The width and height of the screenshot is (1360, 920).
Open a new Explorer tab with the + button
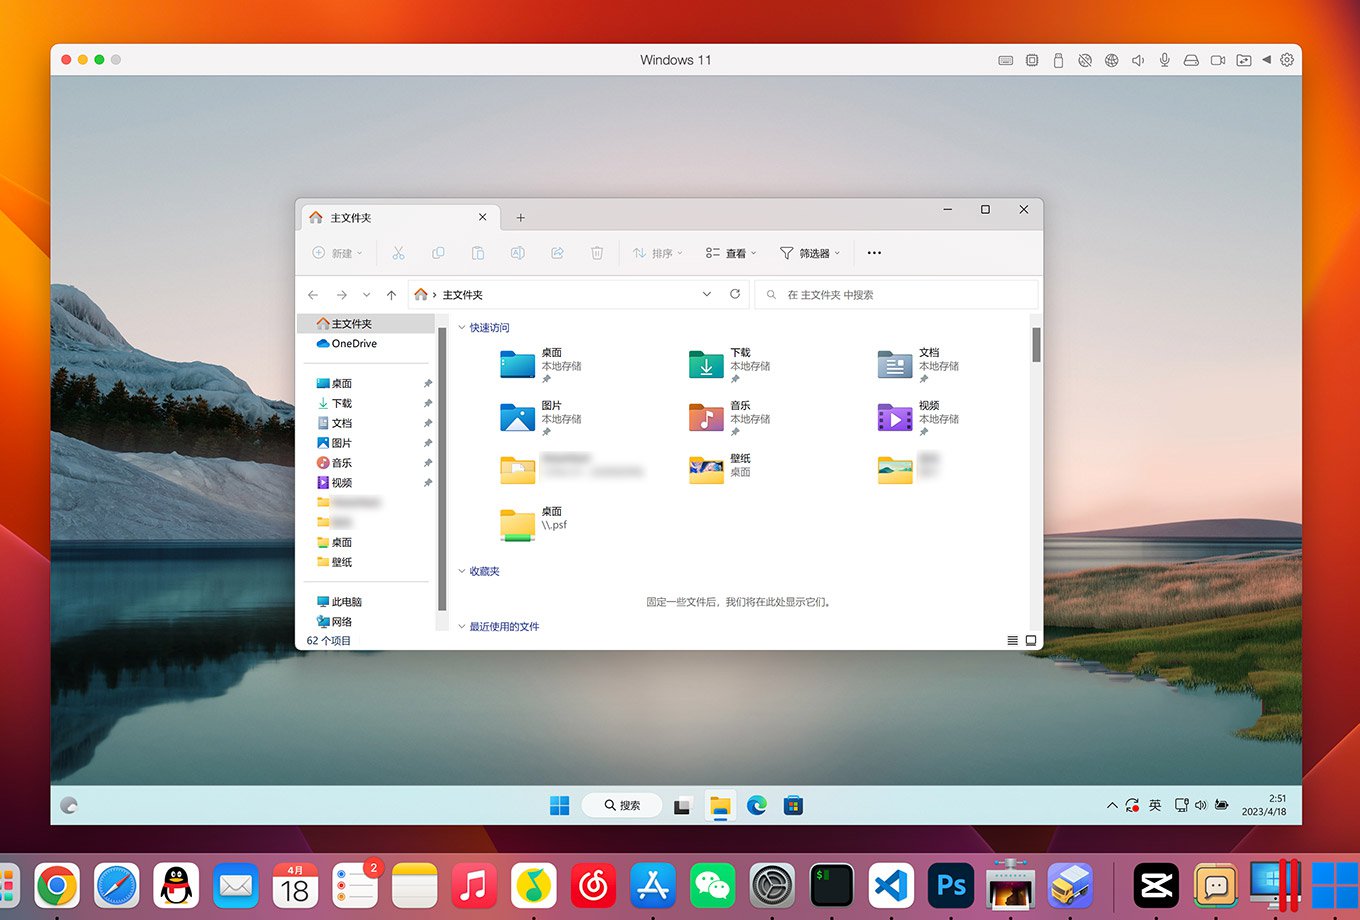coord(520,217)
